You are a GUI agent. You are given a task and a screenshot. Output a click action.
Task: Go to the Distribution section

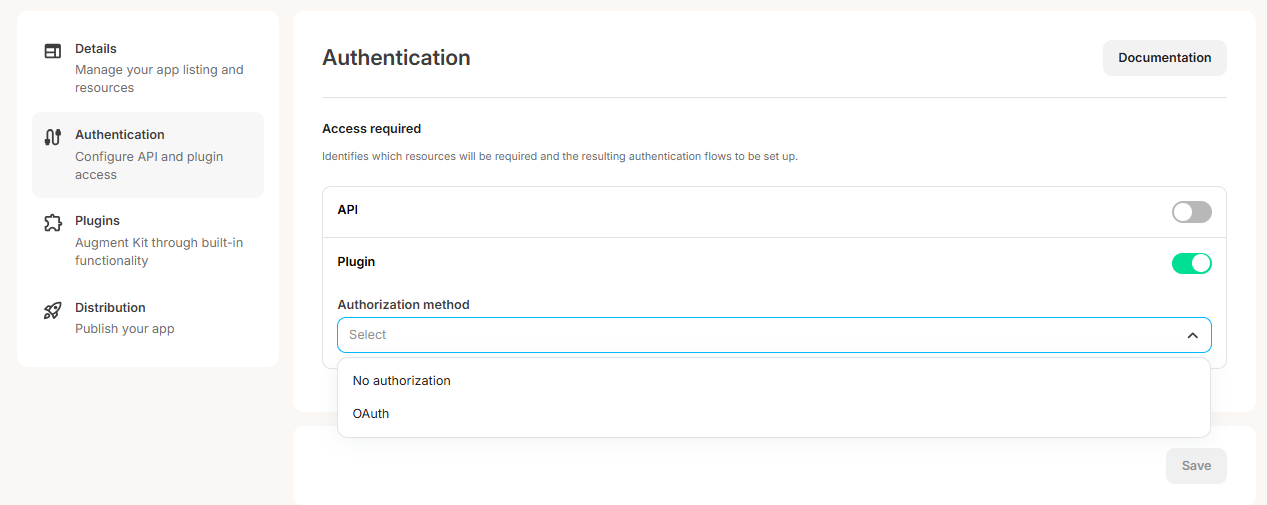[148, 318]
